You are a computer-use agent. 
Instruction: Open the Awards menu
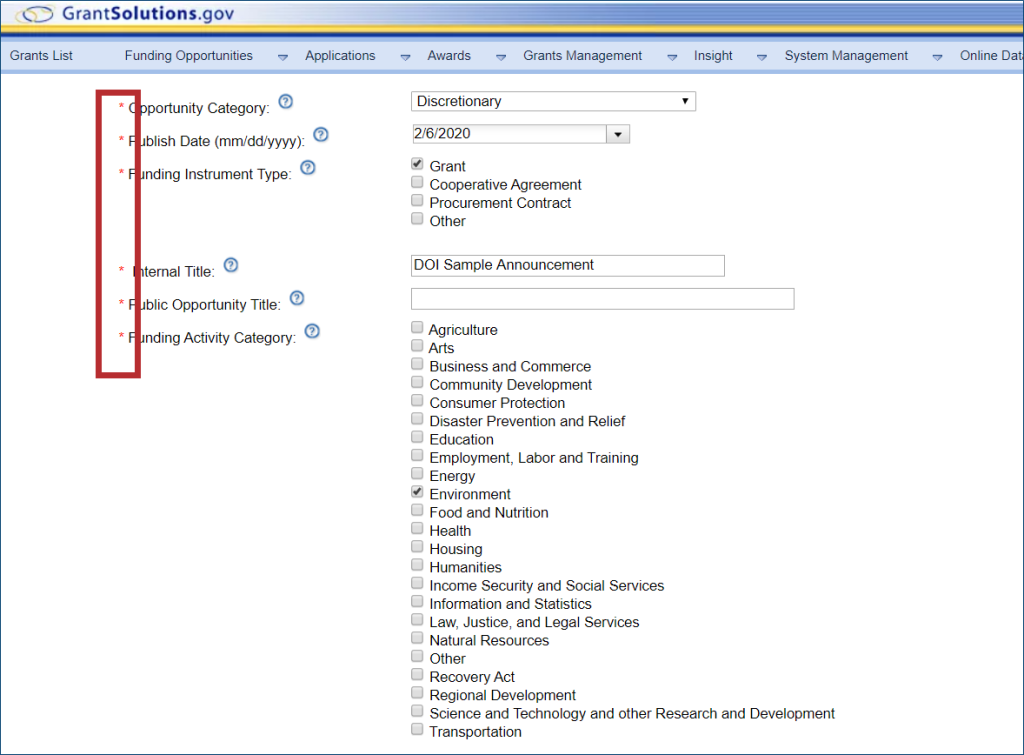(449, 56)
